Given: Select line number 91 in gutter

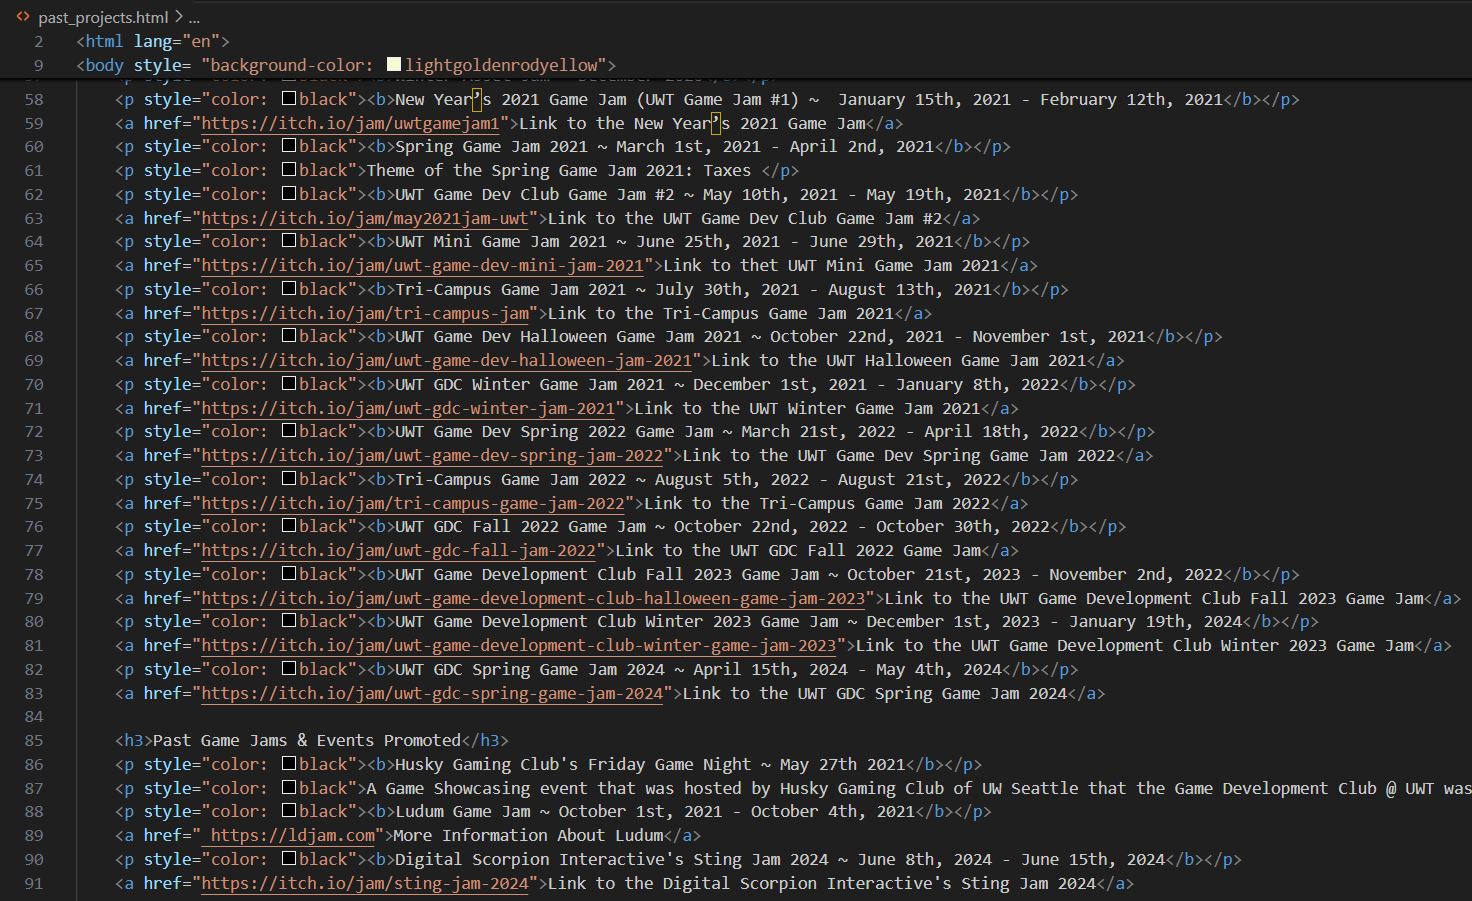Looking at the screenshot, I should 34,883.
